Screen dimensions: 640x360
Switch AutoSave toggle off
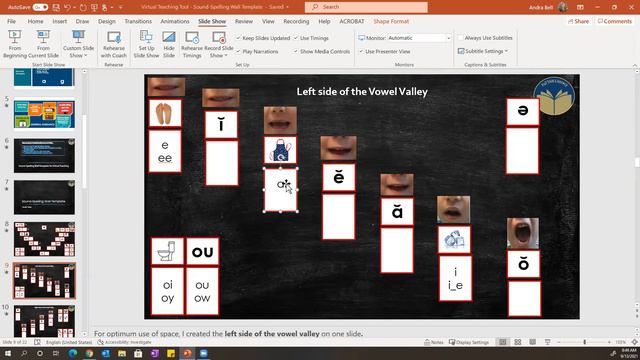click(40, 7)
